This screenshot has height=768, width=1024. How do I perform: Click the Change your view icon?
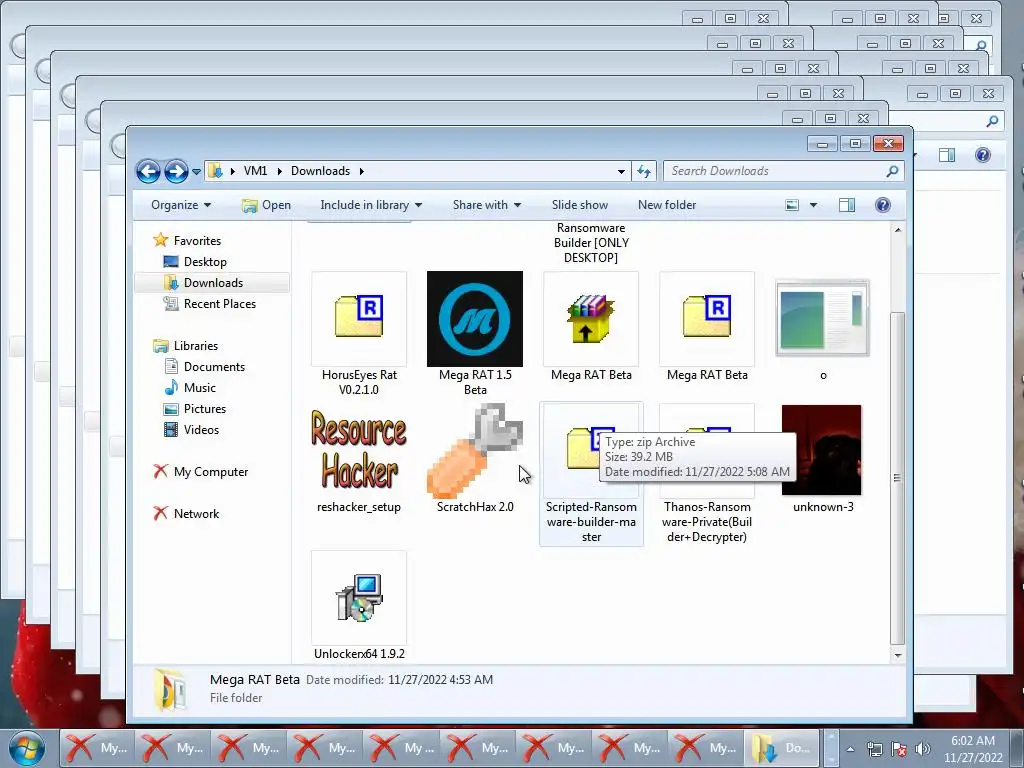[792, 205]
